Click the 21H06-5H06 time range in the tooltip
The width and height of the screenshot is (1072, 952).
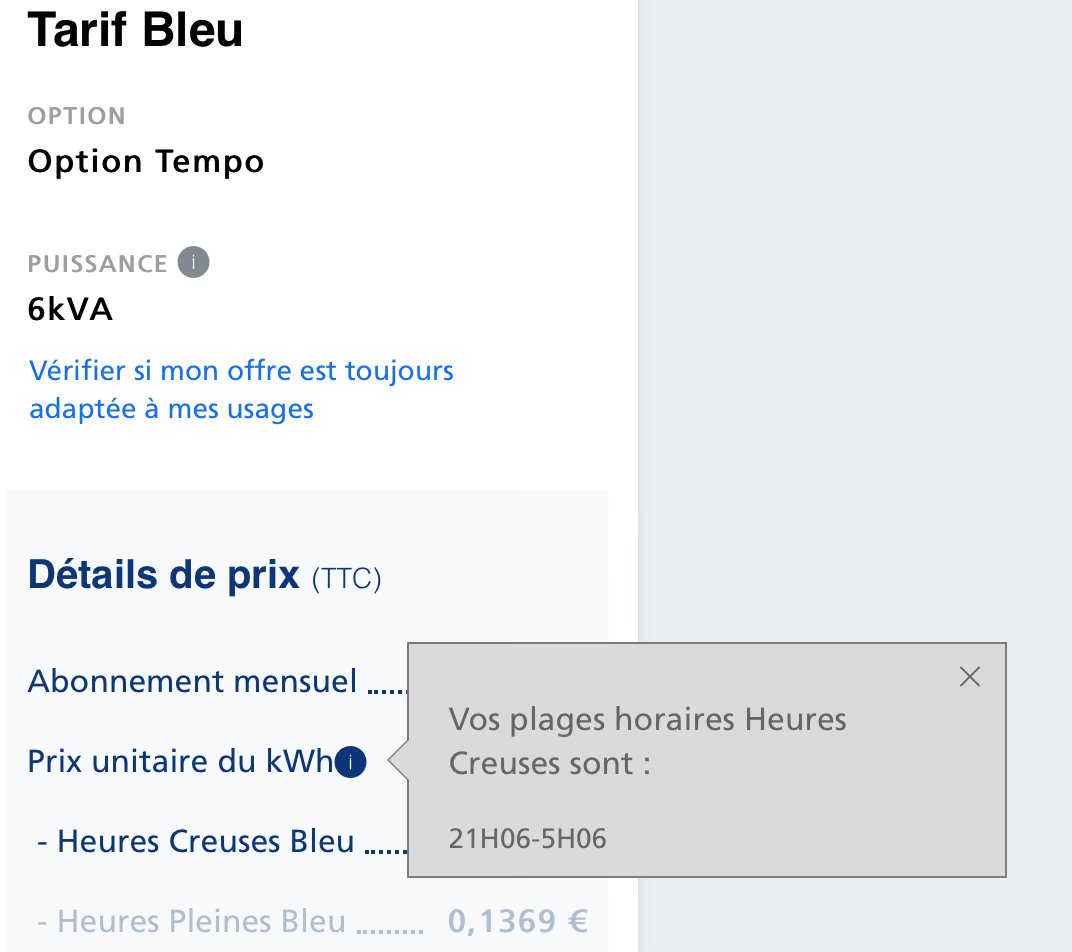[528, 838]
